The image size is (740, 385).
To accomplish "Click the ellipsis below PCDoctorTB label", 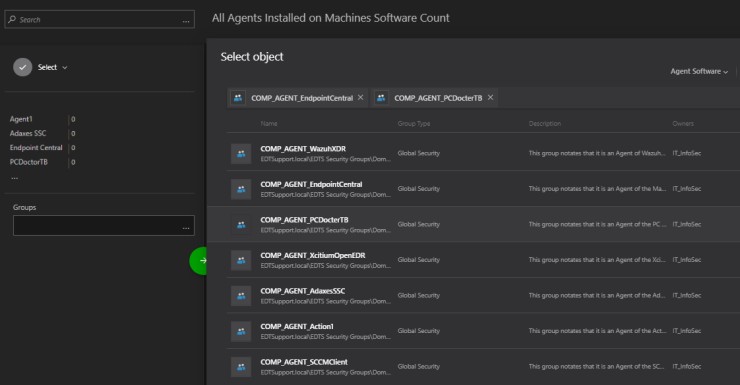I will pyautogui.click(x=15, y=178).
